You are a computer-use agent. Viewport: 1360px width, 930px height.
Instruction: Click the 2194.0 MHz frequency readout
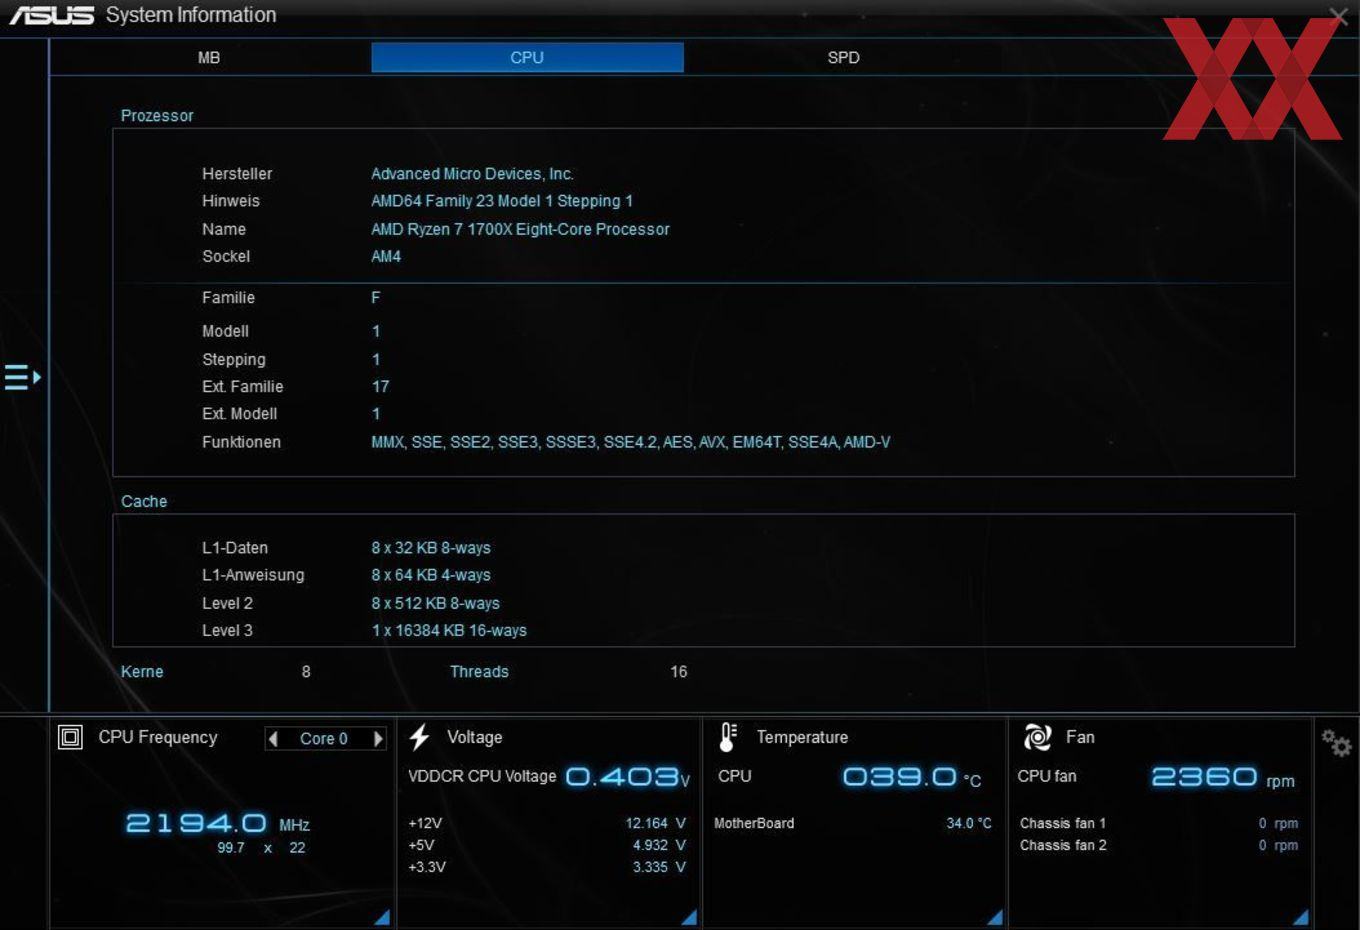(217, 824)
